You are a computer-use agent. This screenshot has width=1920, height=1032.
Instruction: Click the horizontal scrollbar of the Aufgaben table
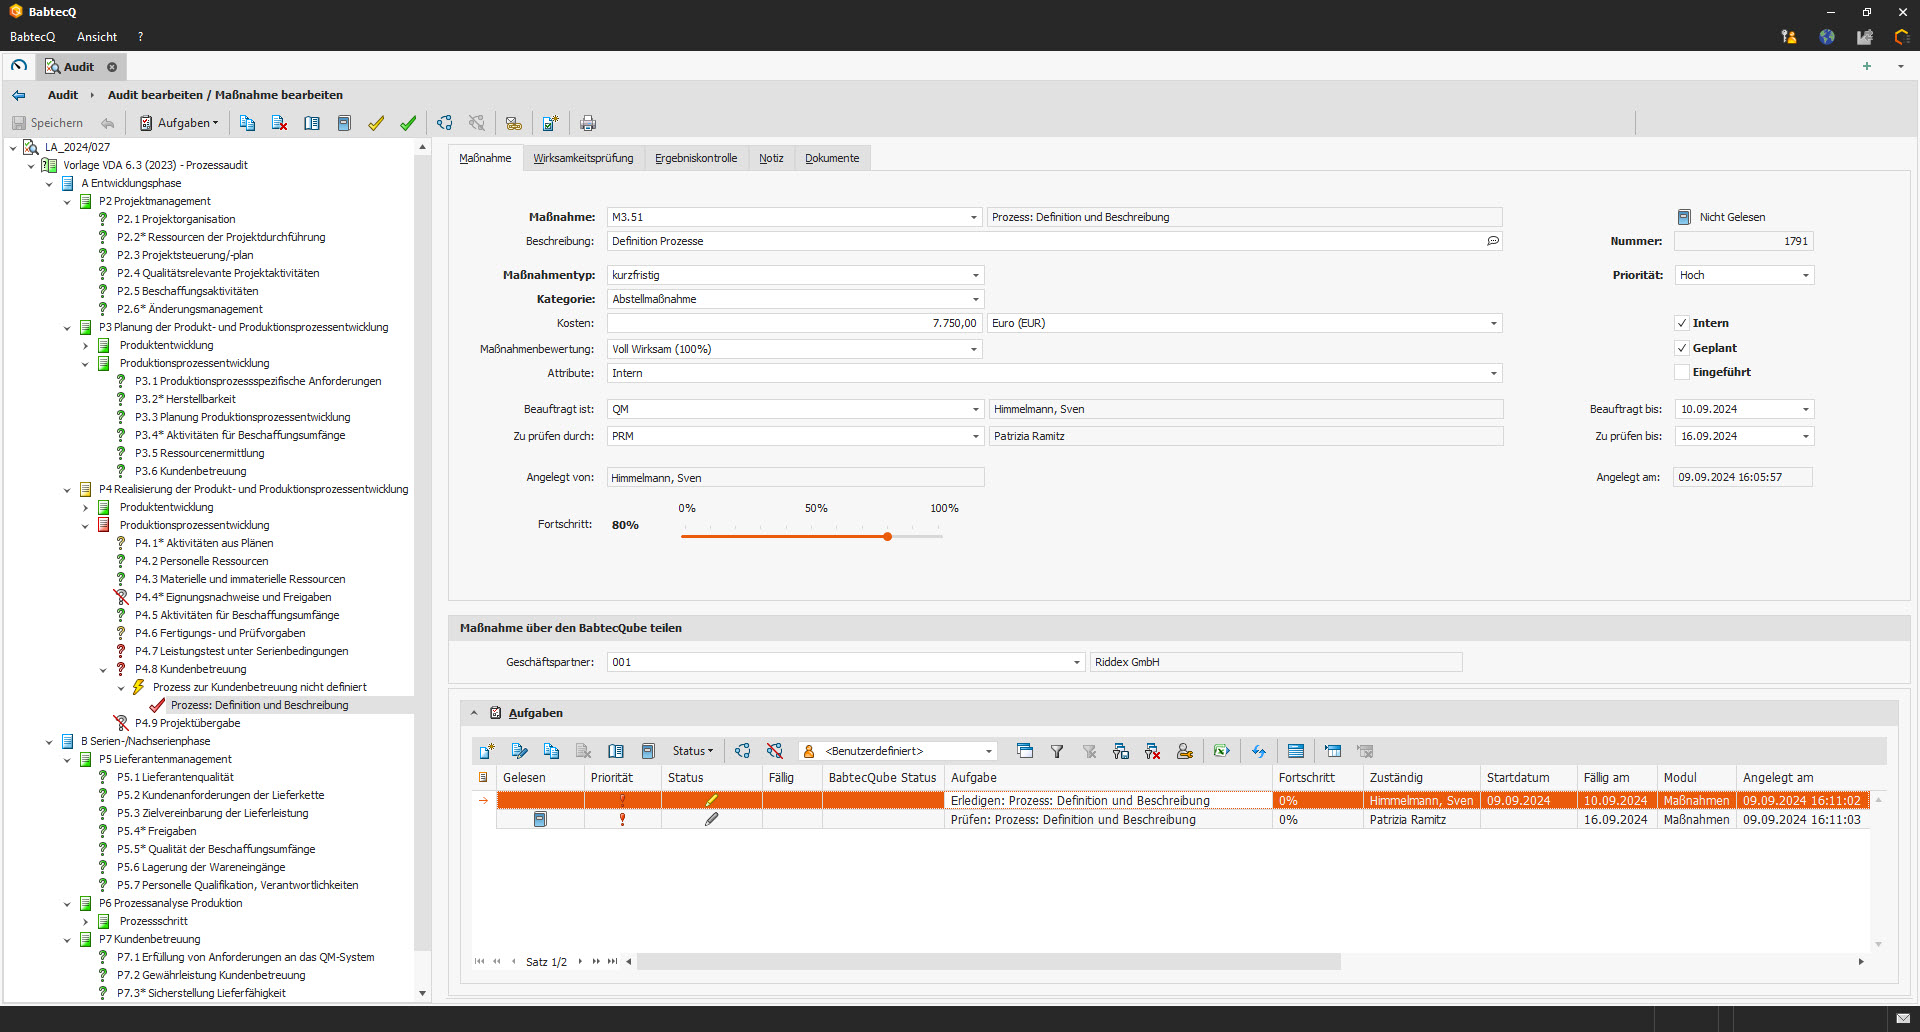989,961
